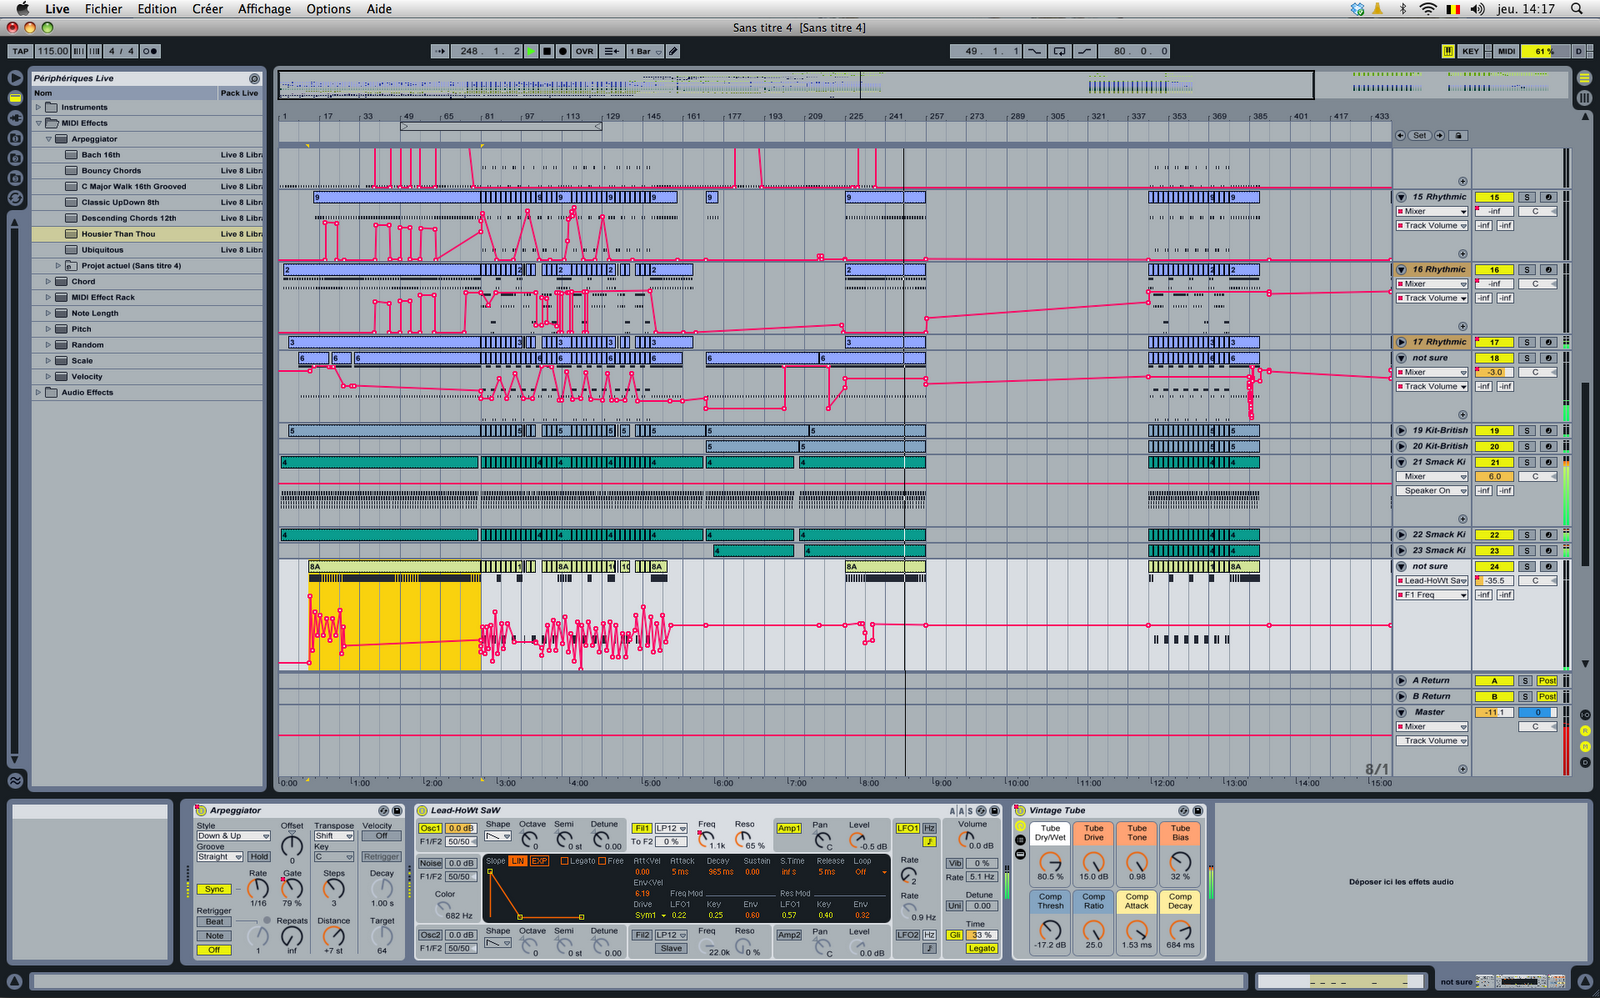
Task: Open Lead-HoWt Saw device chooser
Action: coord(1432,581)
